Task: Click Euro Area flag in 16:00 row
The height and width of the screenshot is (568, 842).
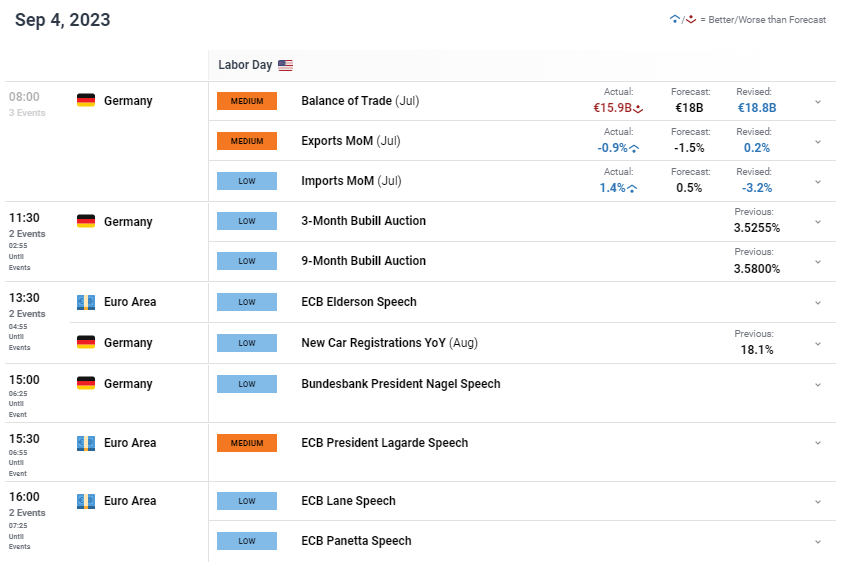Action: tap(86, 500)
